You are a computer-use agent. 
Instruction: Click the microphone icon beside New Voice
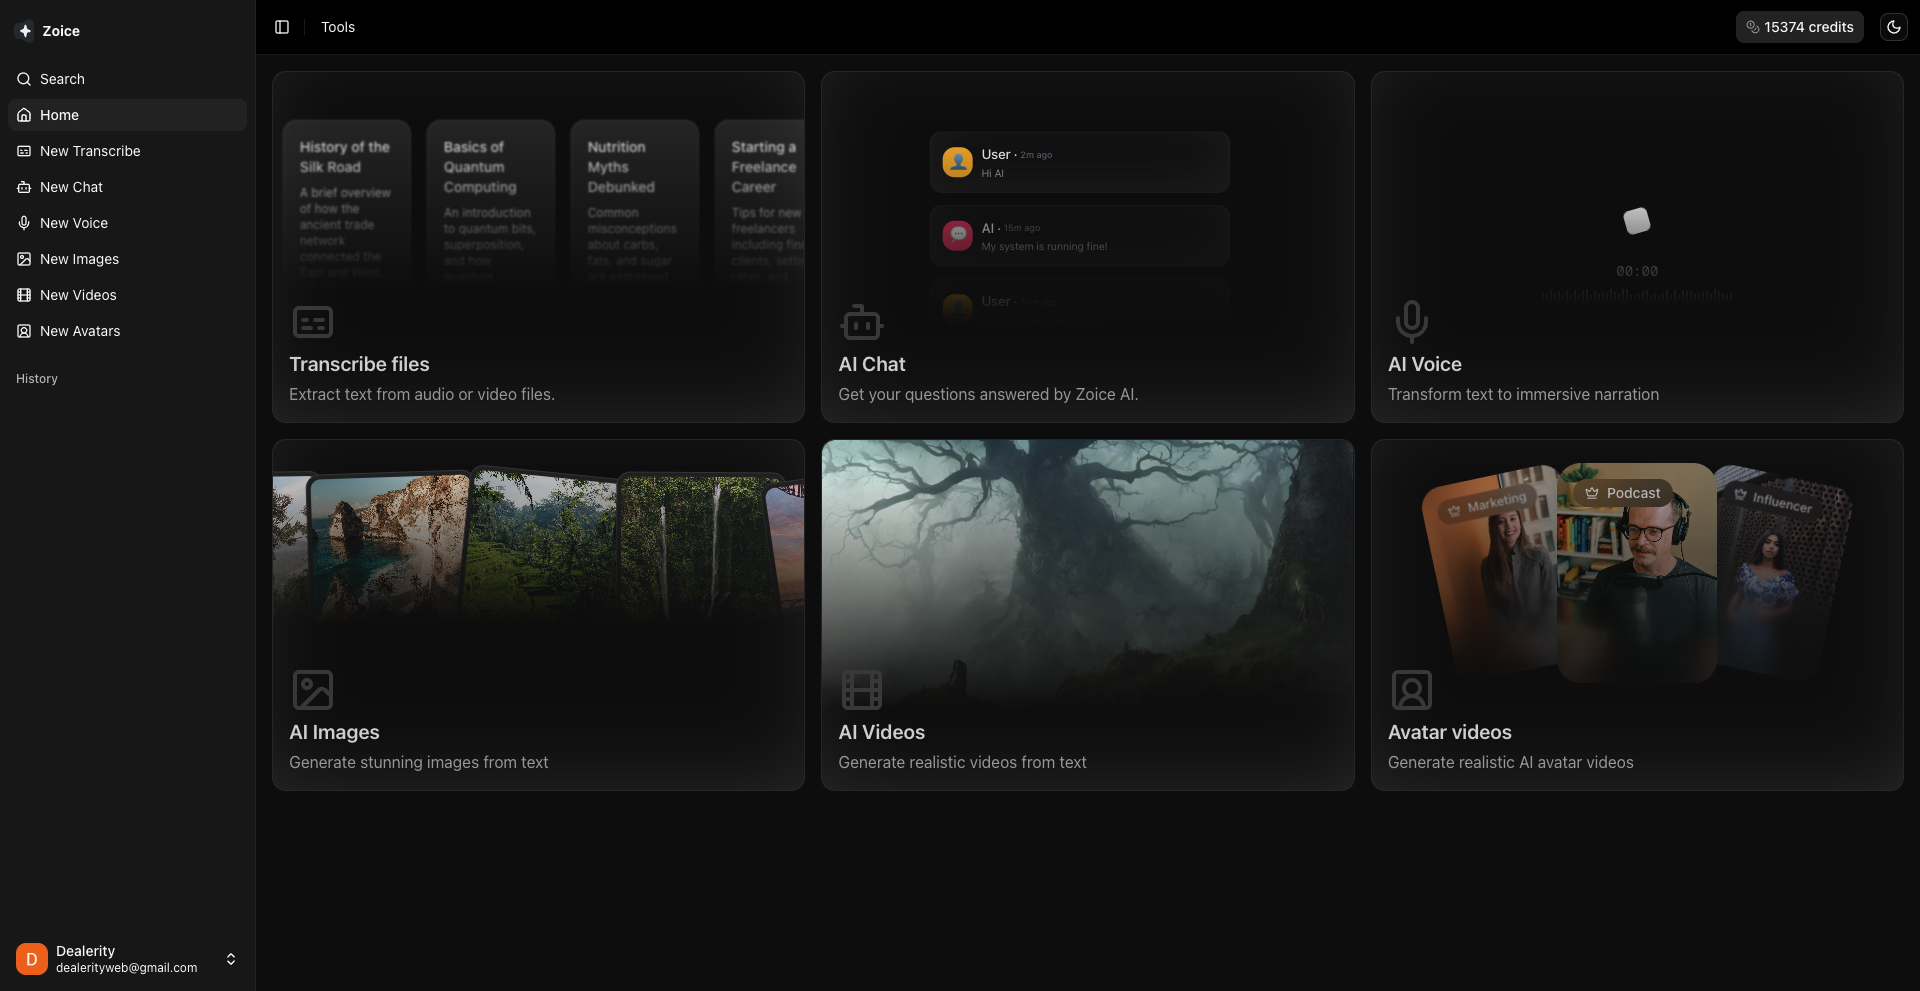click(24, 223)
